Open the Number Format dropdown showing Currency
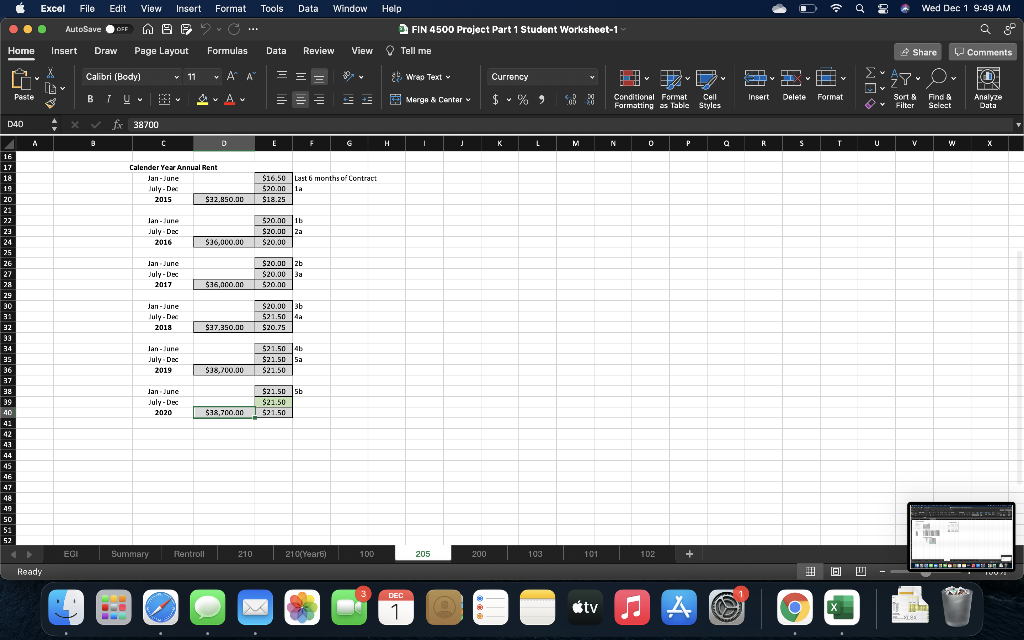 point(542,75)
